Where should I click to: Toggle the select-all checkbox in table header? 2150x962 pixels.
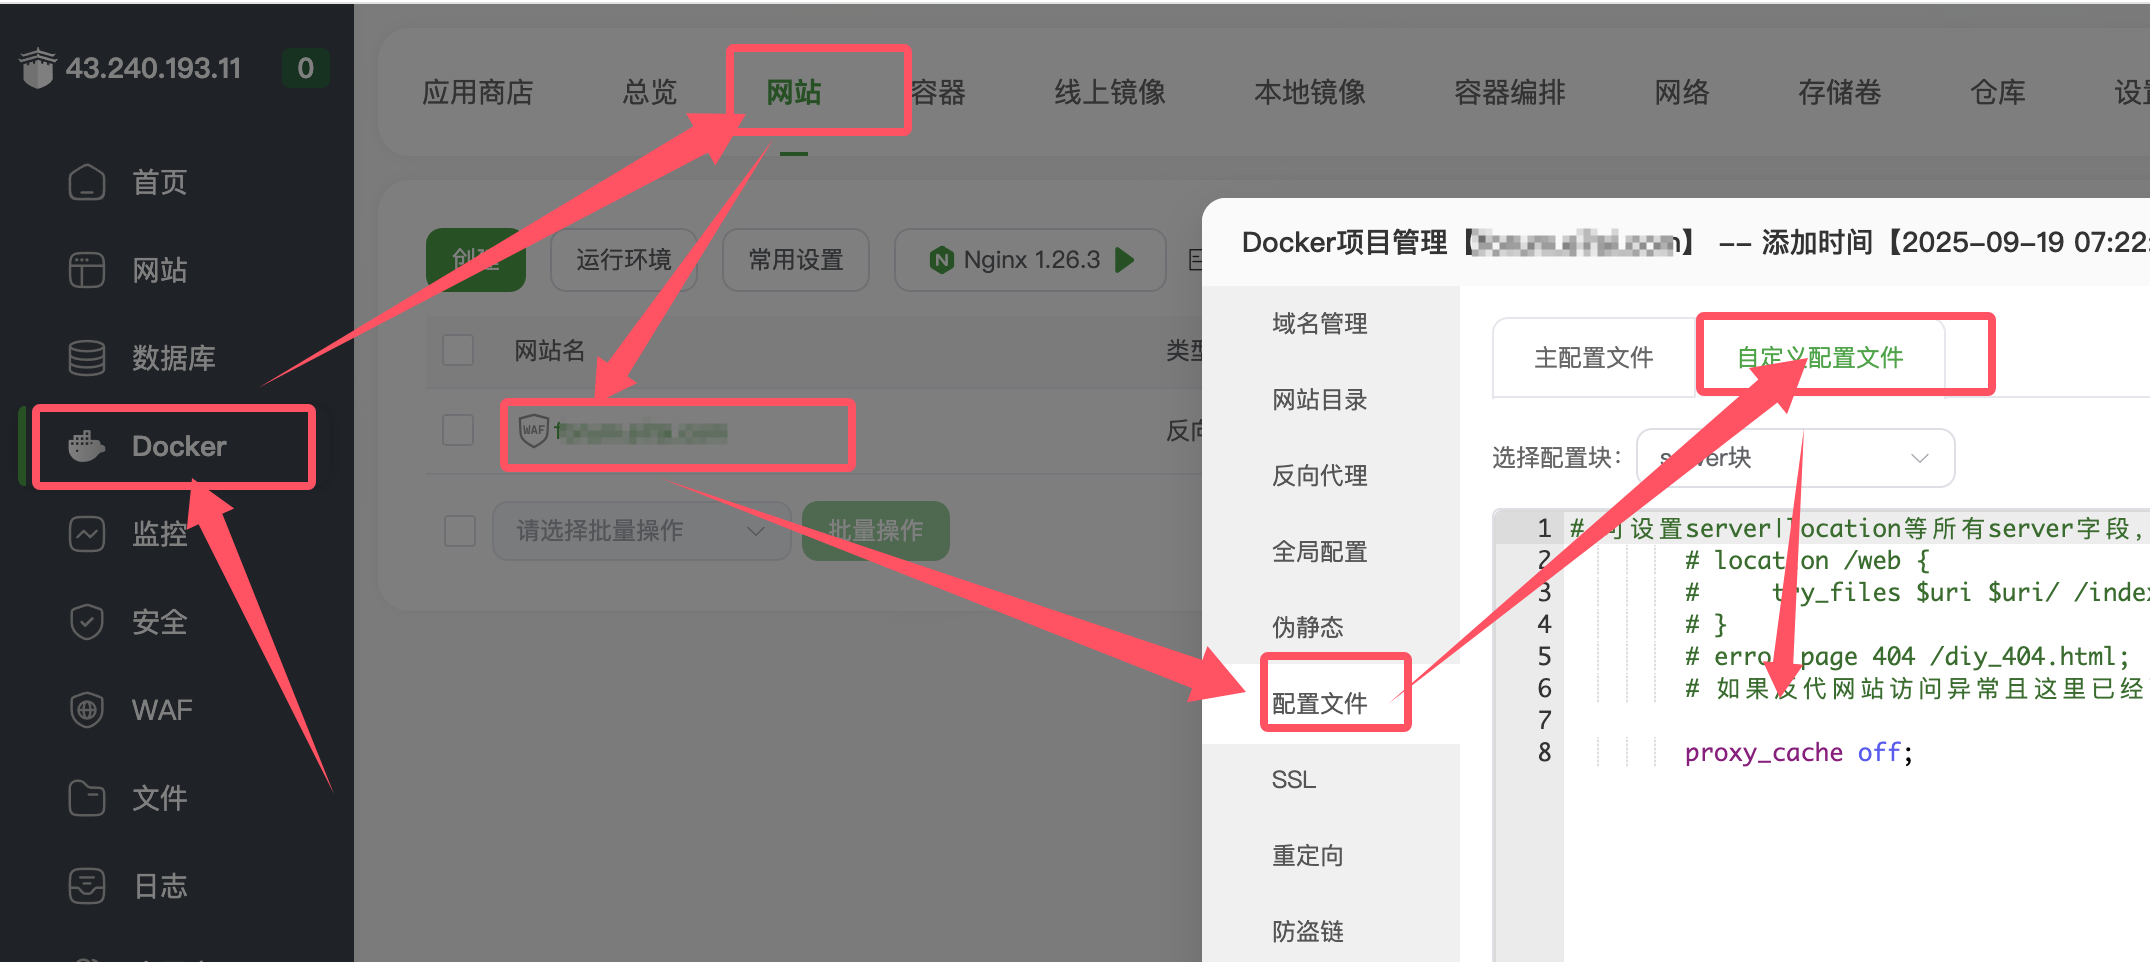[458, 350]
